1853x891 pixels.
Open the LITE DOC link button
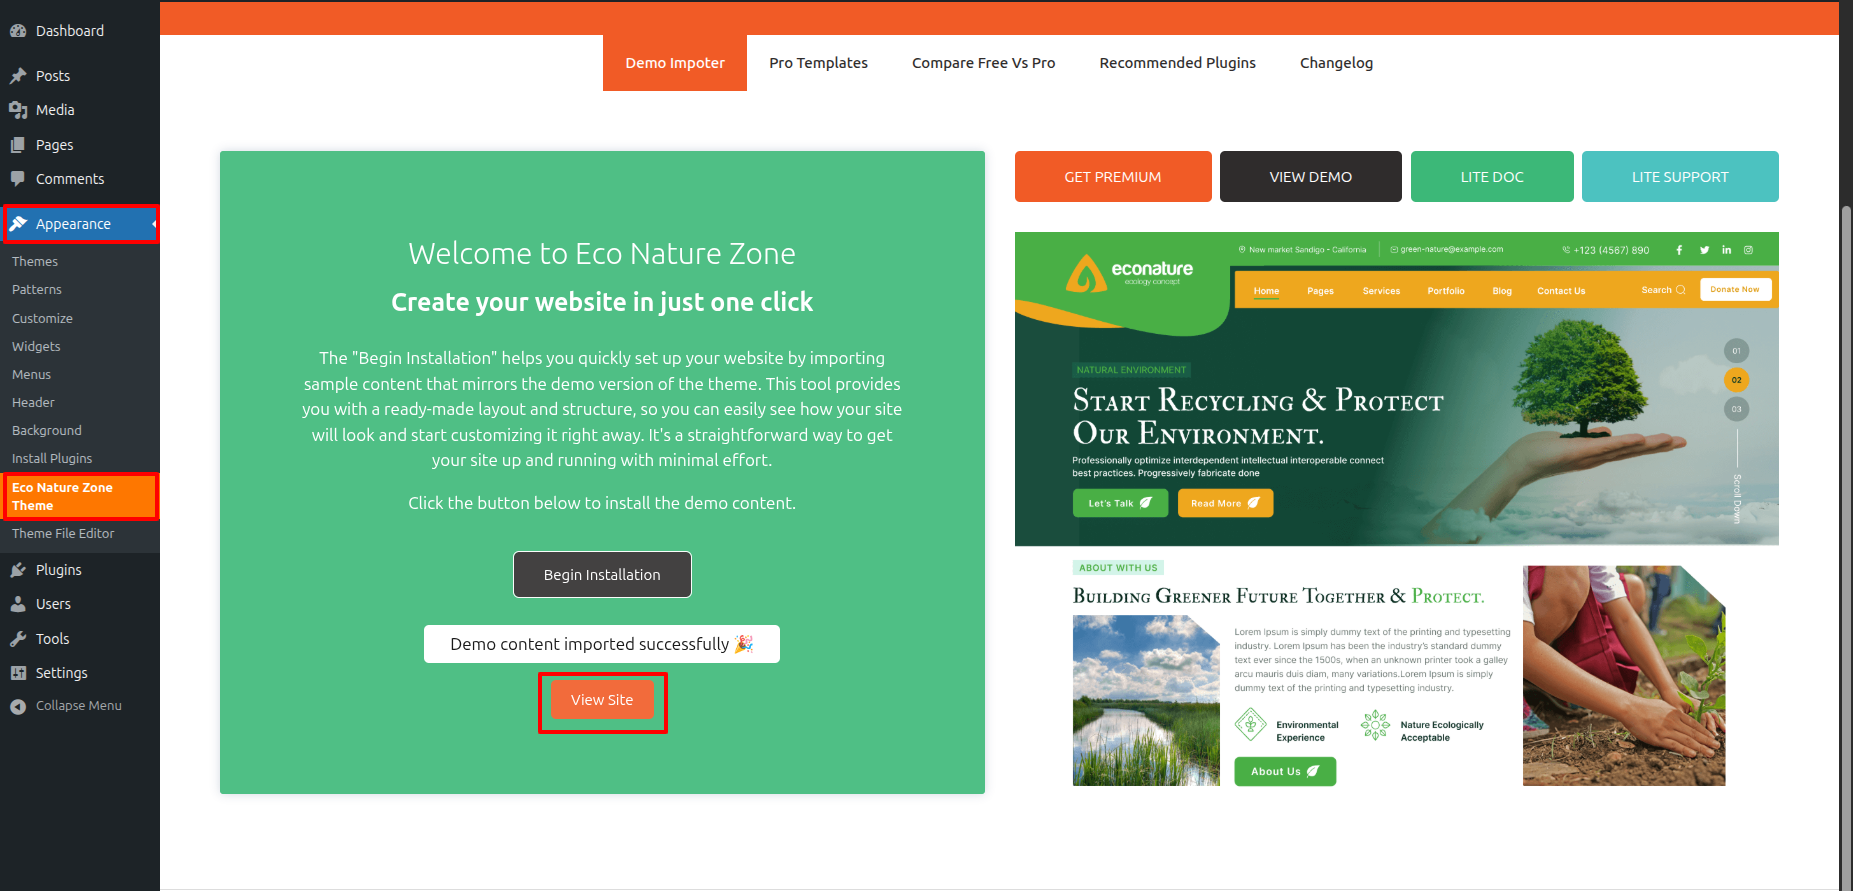point(1491,177)
